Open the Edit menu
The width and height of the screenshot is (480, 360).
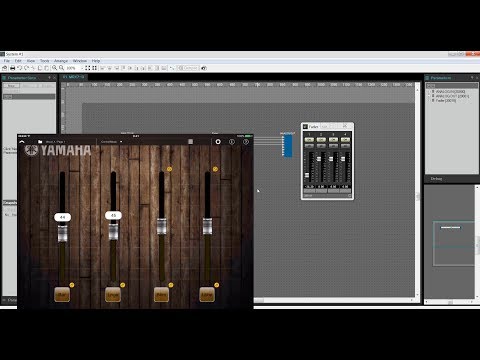pos(18,61)
